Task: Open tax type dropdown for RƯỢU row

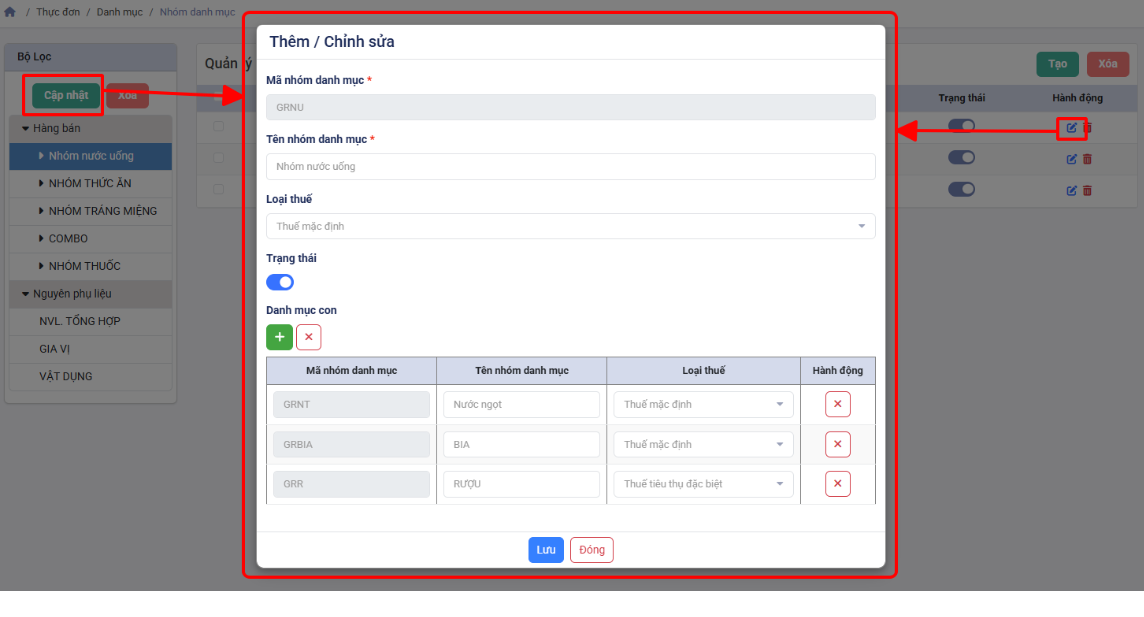Action: click(x=702, y=484)
